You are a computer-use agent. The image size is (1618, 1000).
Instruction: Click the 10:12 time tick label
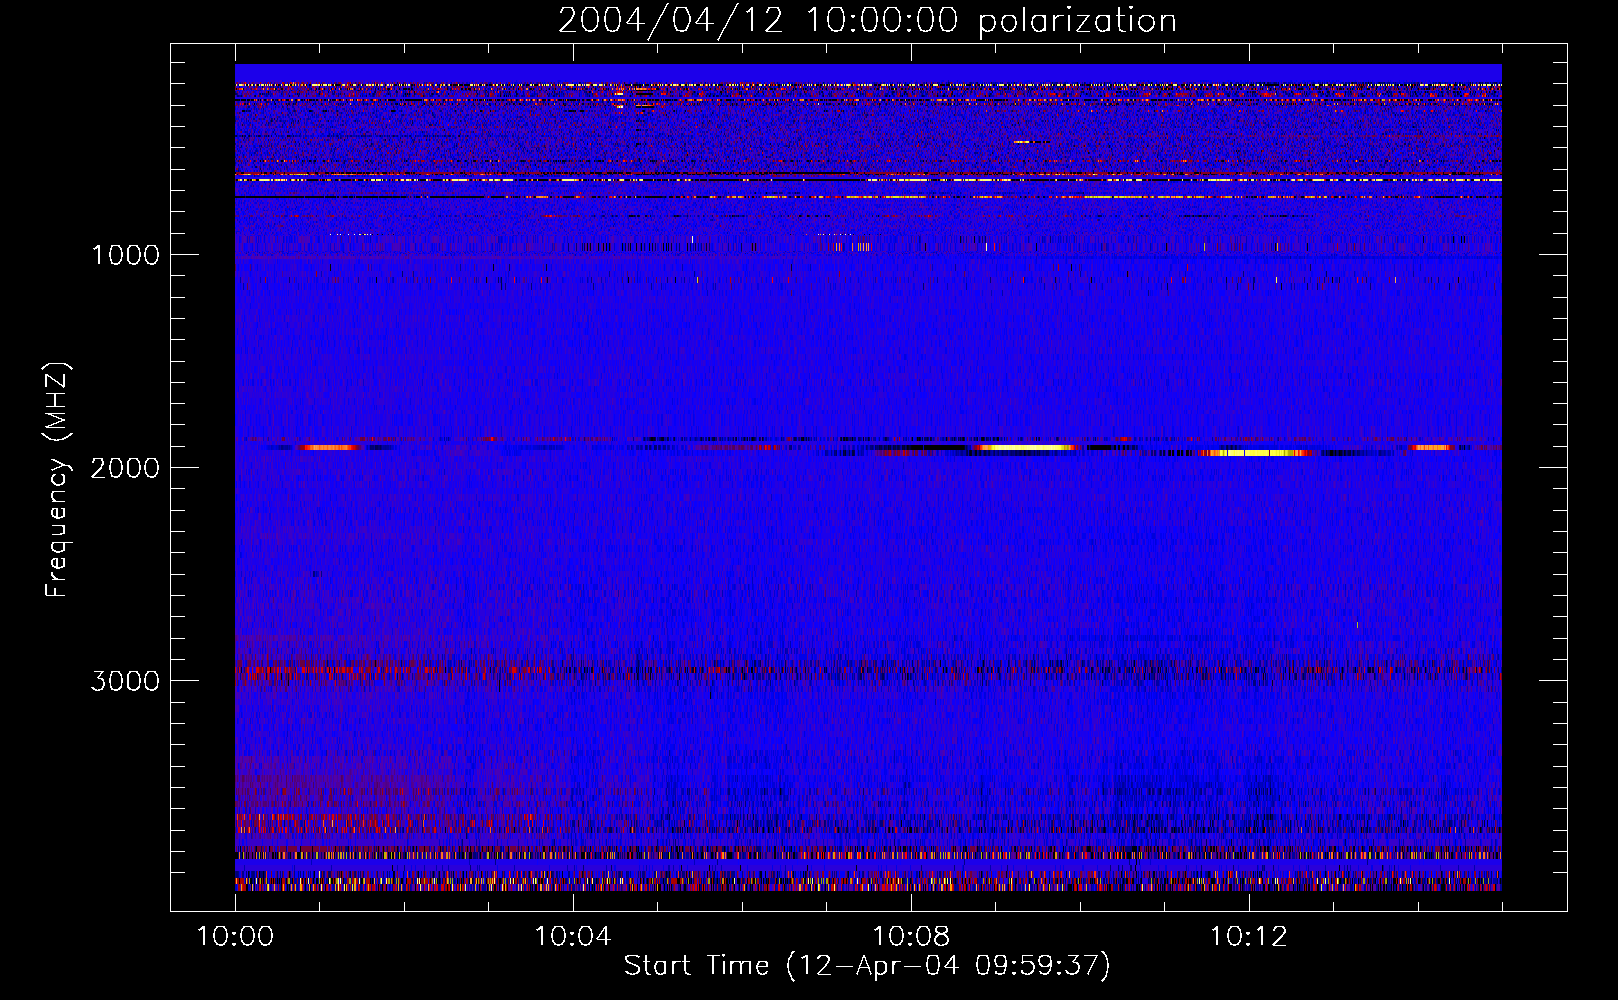1249,937
